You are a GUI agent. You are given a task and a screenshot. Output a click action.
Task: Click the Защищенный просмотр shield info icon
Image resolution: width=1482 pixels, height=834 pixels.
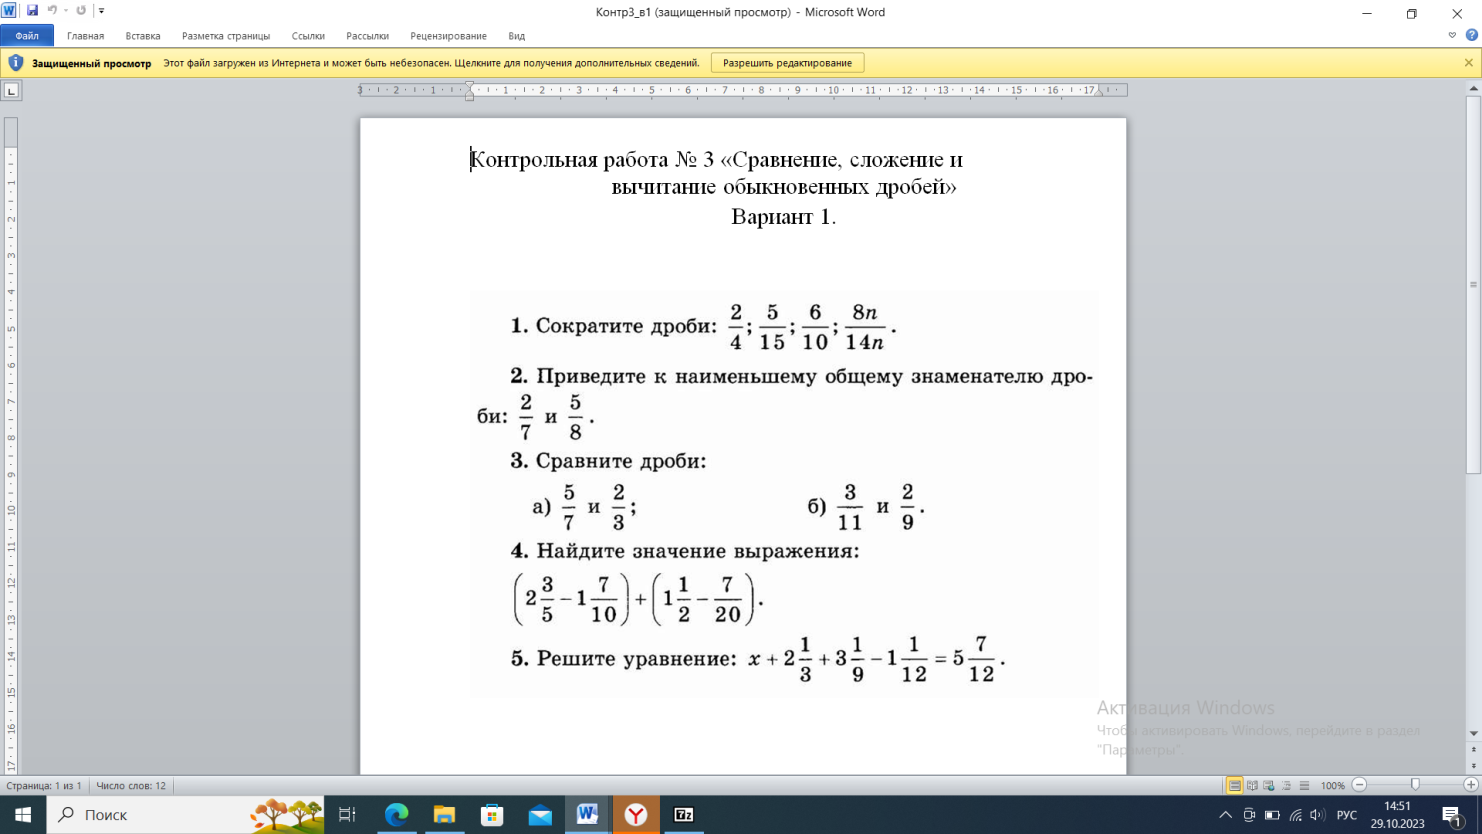click(15, 63)
